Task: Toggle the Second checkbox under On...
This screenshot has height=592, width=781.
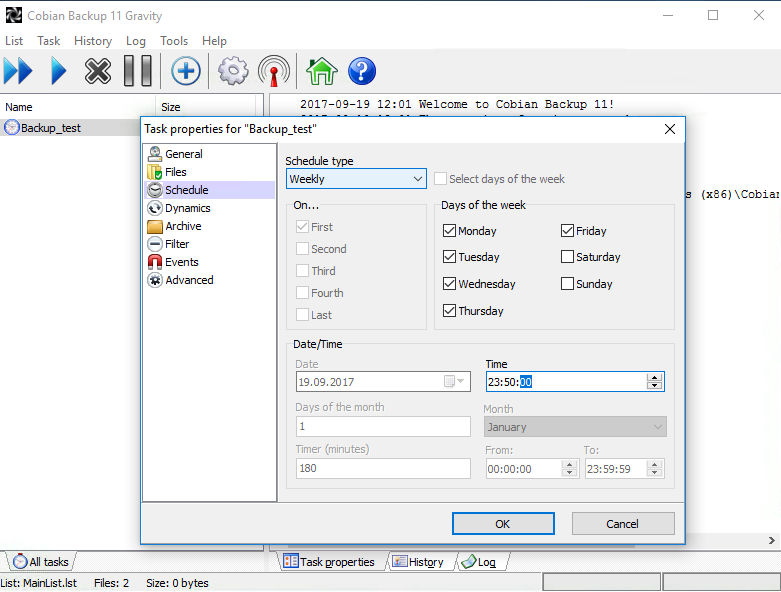Action: [x=302, y=249]
